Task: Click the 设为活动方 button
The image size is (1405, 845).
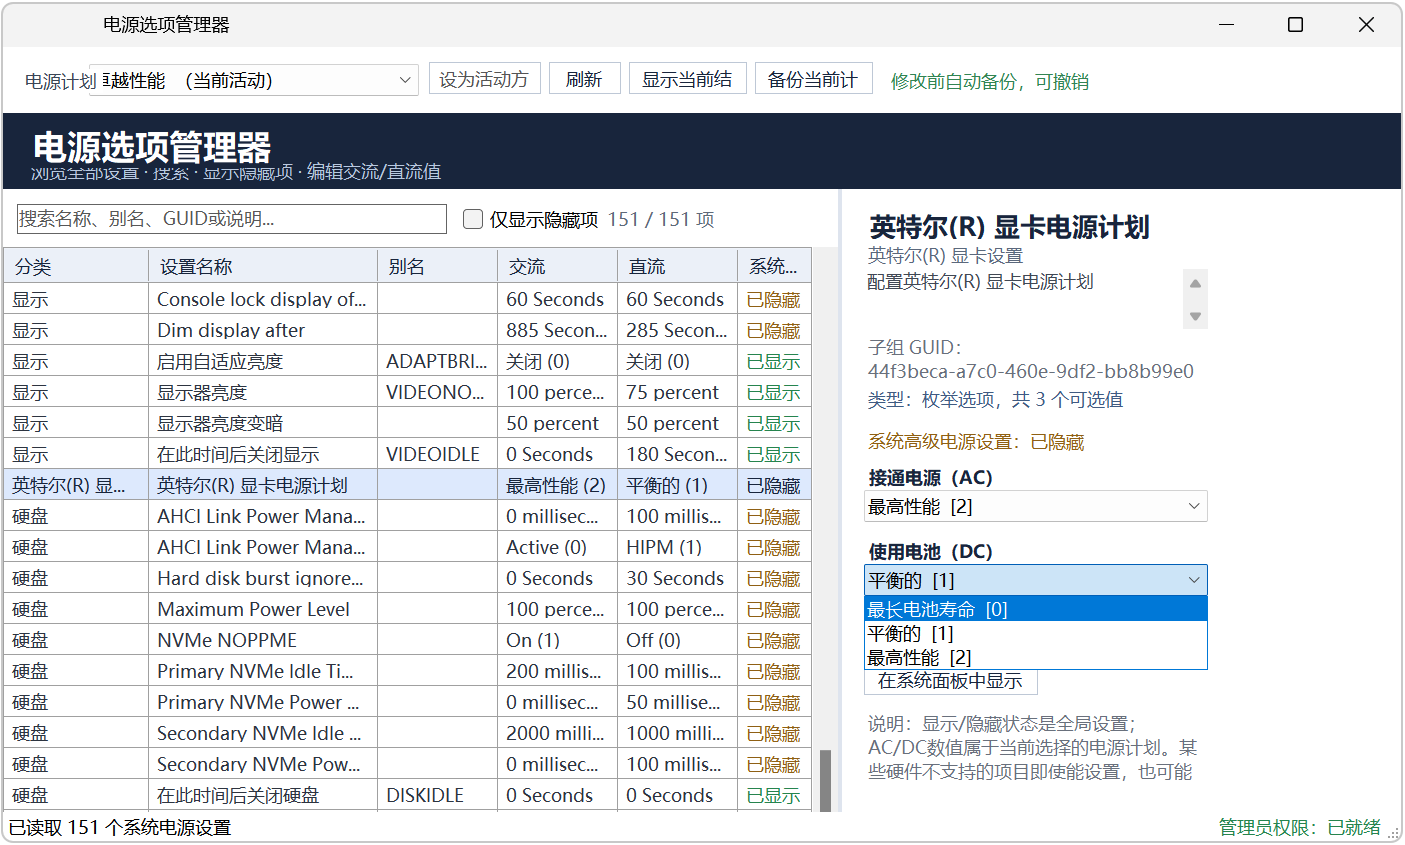Action: pyautogui.click(x=485, y=79)
